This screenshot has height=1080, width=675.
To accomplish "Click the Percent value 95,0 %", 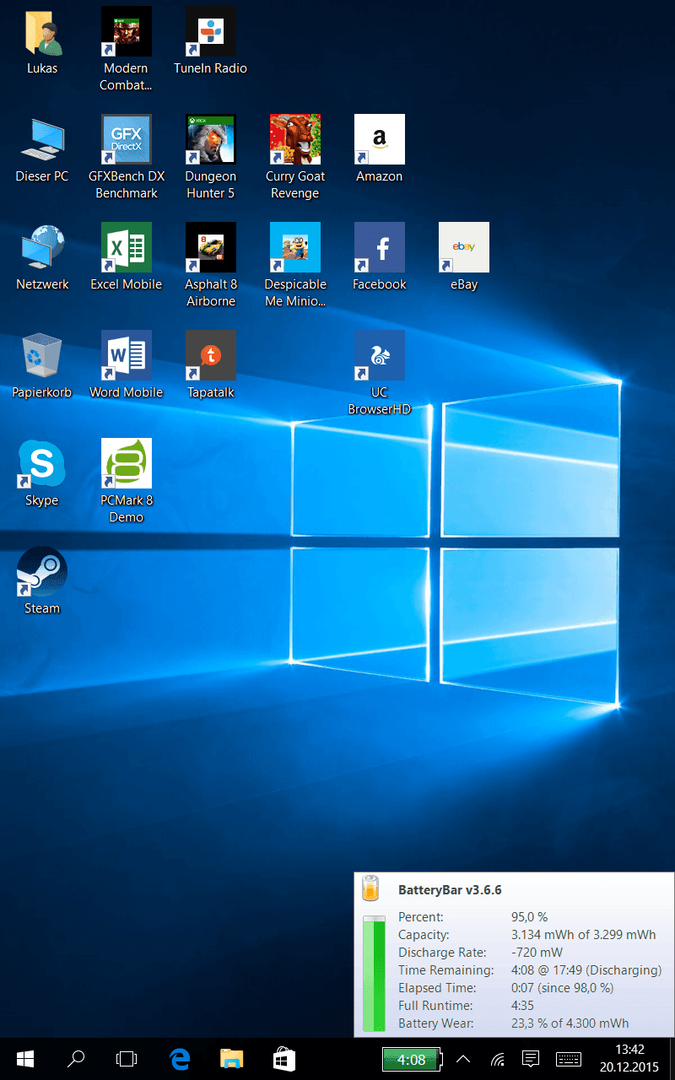I will (x=529, y=917).
